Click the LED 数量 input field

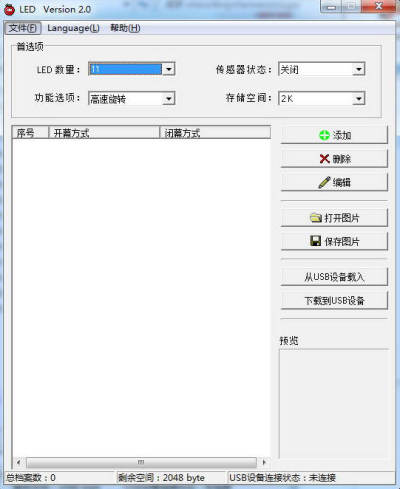(126, 69)
